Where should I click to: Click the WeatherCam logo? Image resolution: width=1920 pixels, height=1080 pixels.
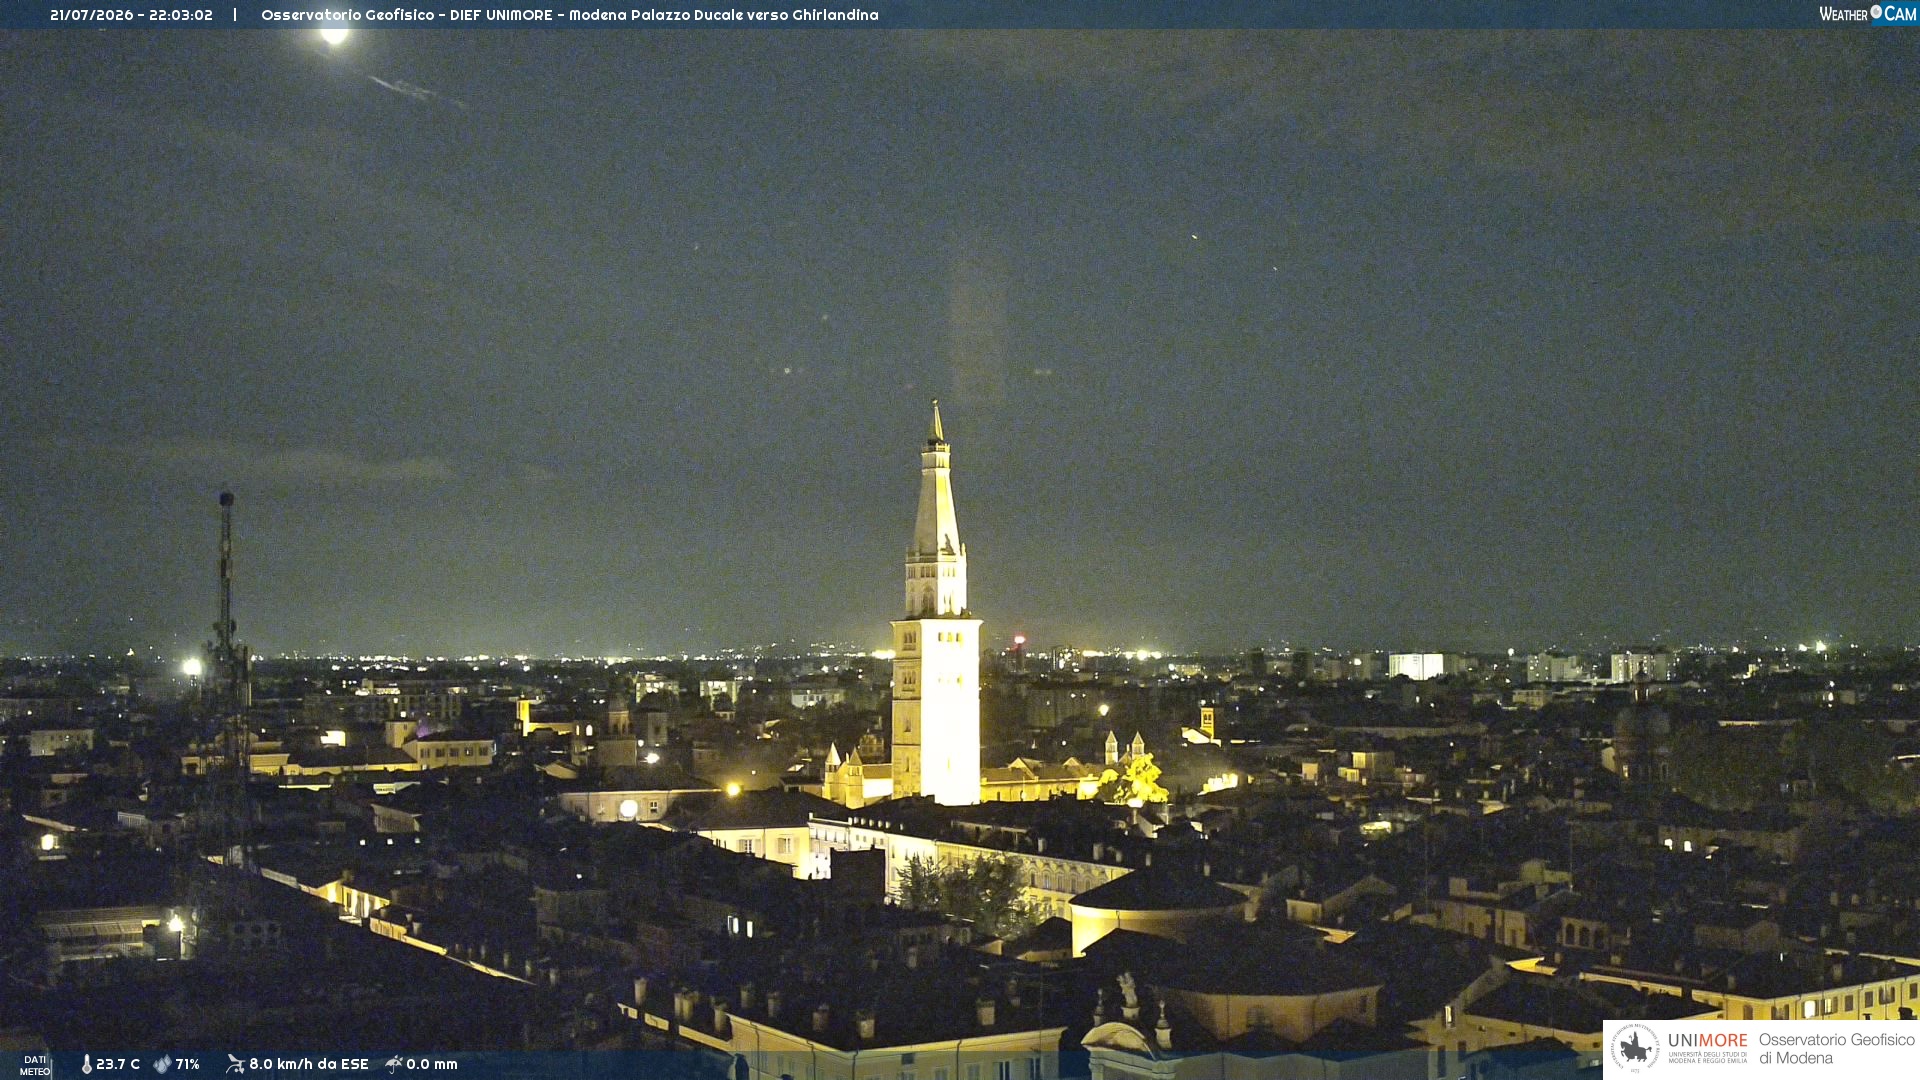click(x=1867, y=14)
